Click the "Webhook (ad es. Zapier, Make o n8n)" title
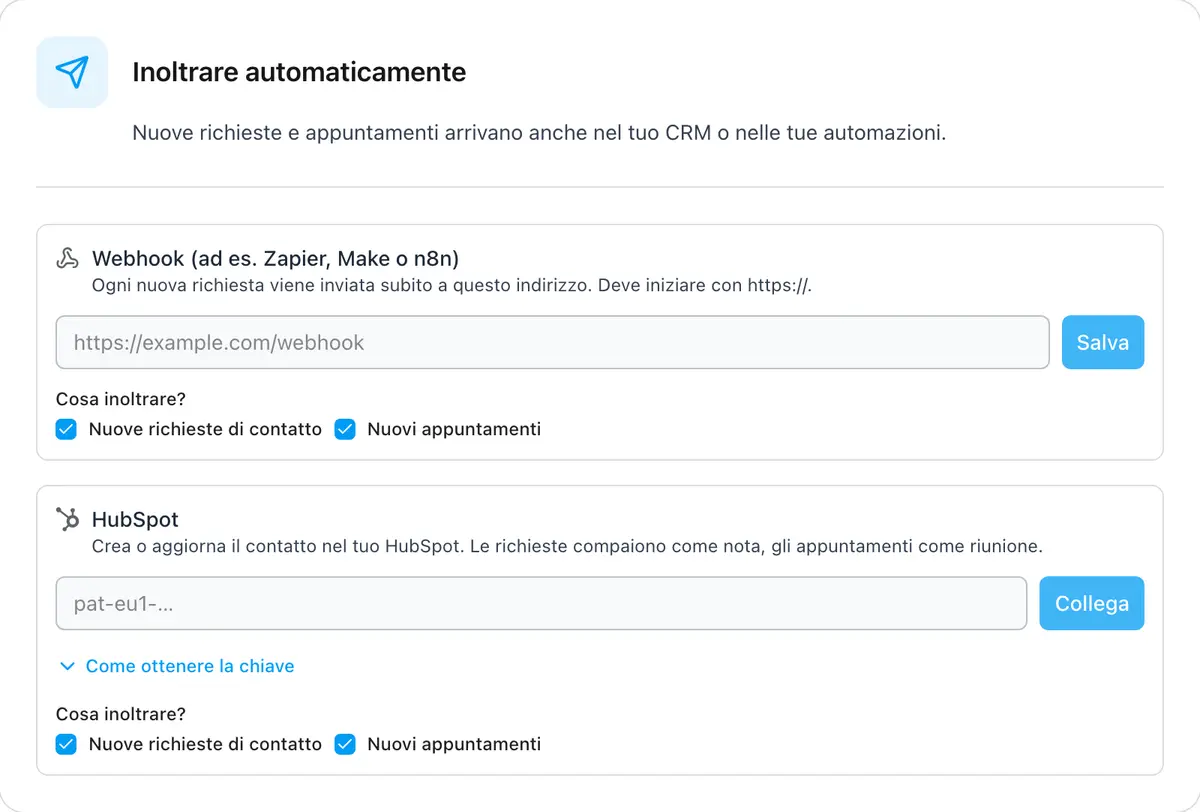 pos(275,258)
